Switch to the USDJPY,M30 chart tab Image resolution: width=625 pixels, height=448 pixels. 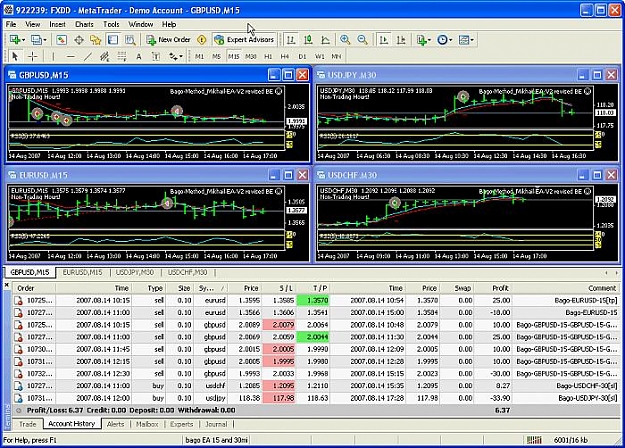(135, 273)
